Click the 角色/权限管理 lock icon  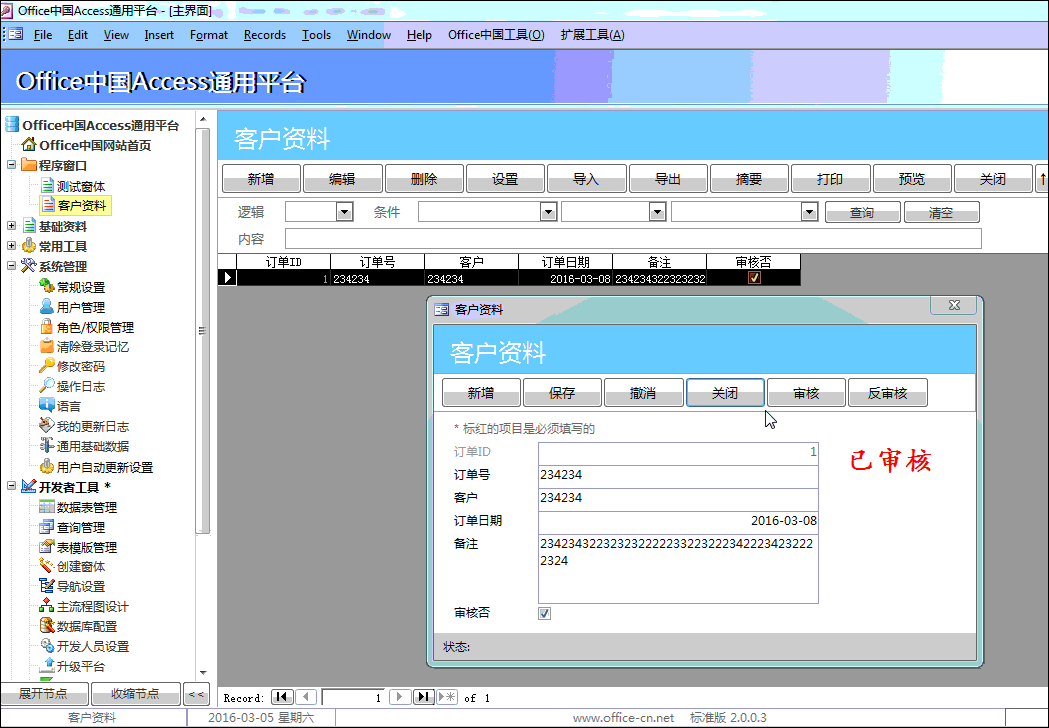(x=47, y=327)
